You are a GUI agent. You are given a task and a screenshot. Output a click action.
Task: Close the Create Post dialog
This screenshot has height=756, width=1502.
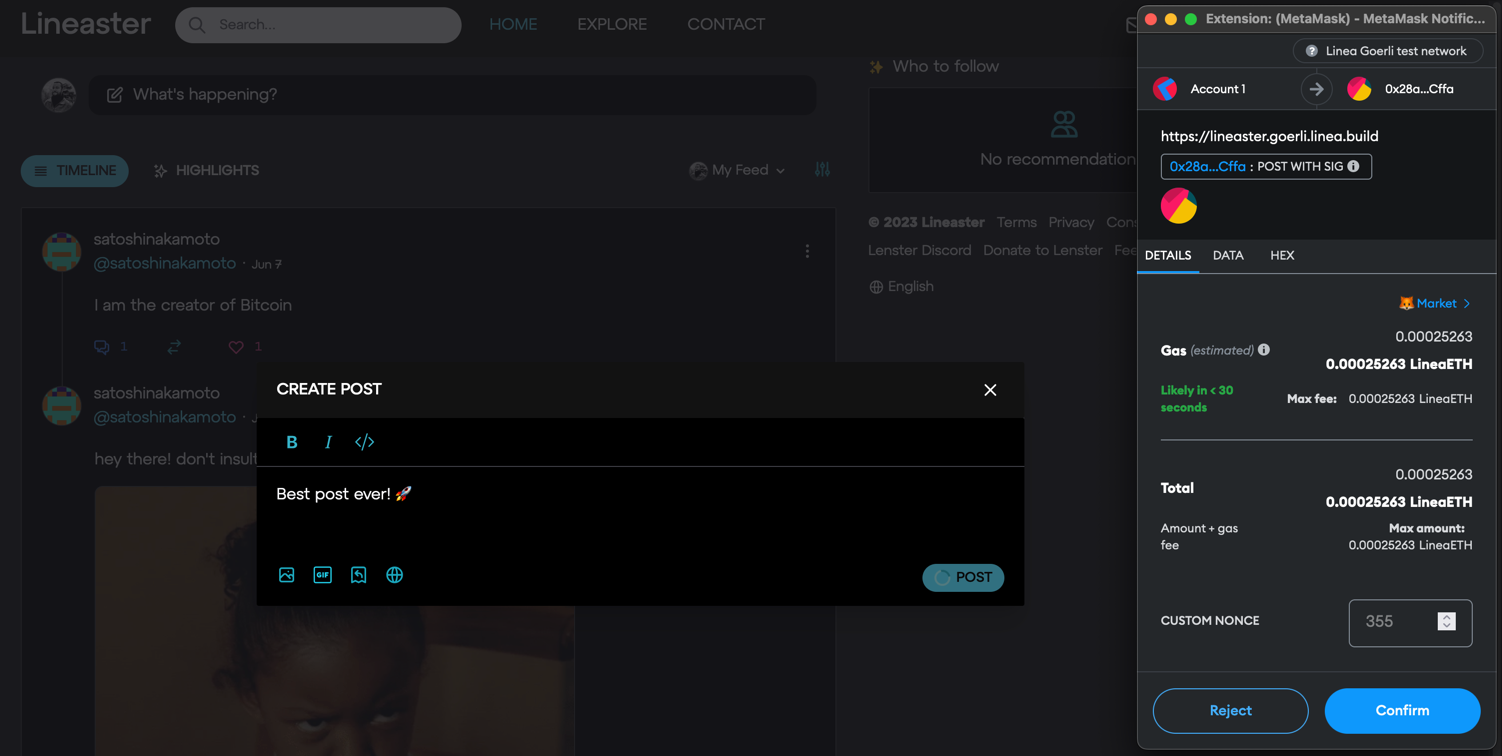pos(990,390)
